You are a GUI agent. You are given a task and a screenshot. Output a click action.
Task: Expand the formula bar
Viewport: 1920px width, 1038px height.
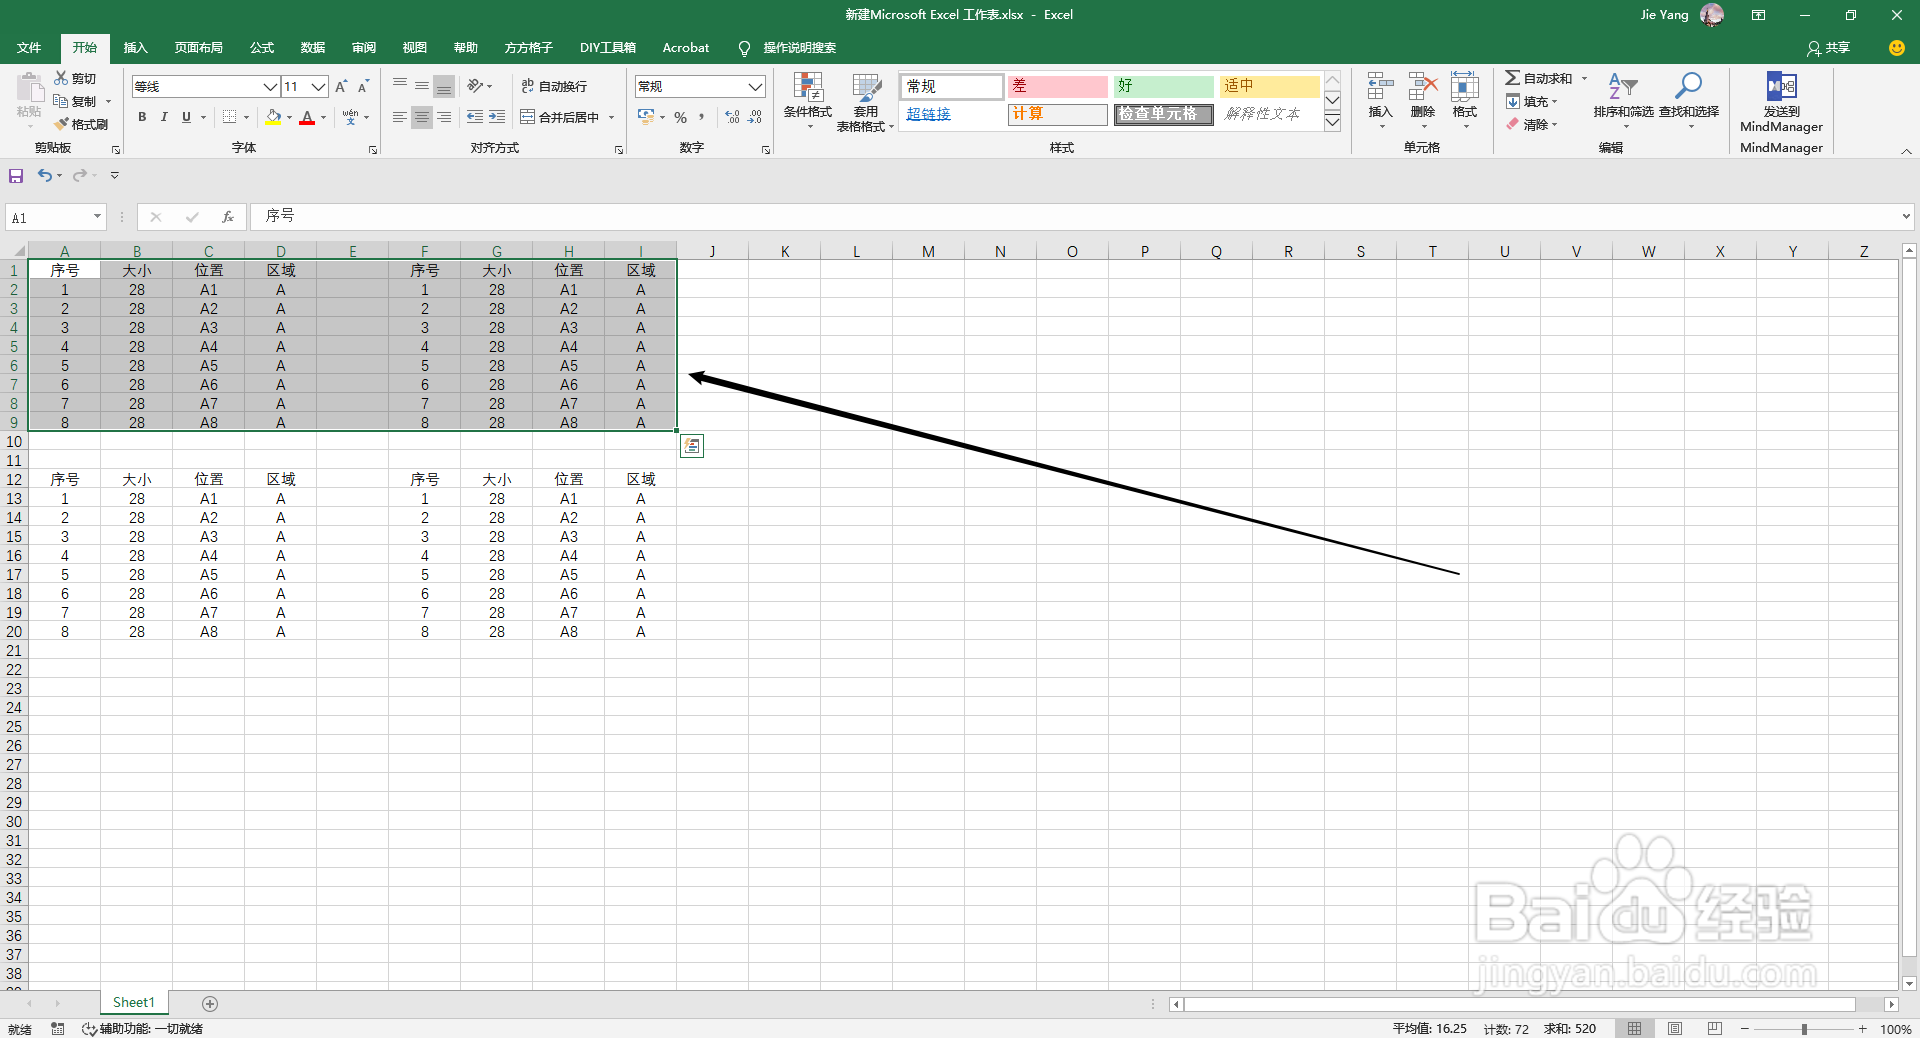pyautogui.click(x=1906, y=216)
